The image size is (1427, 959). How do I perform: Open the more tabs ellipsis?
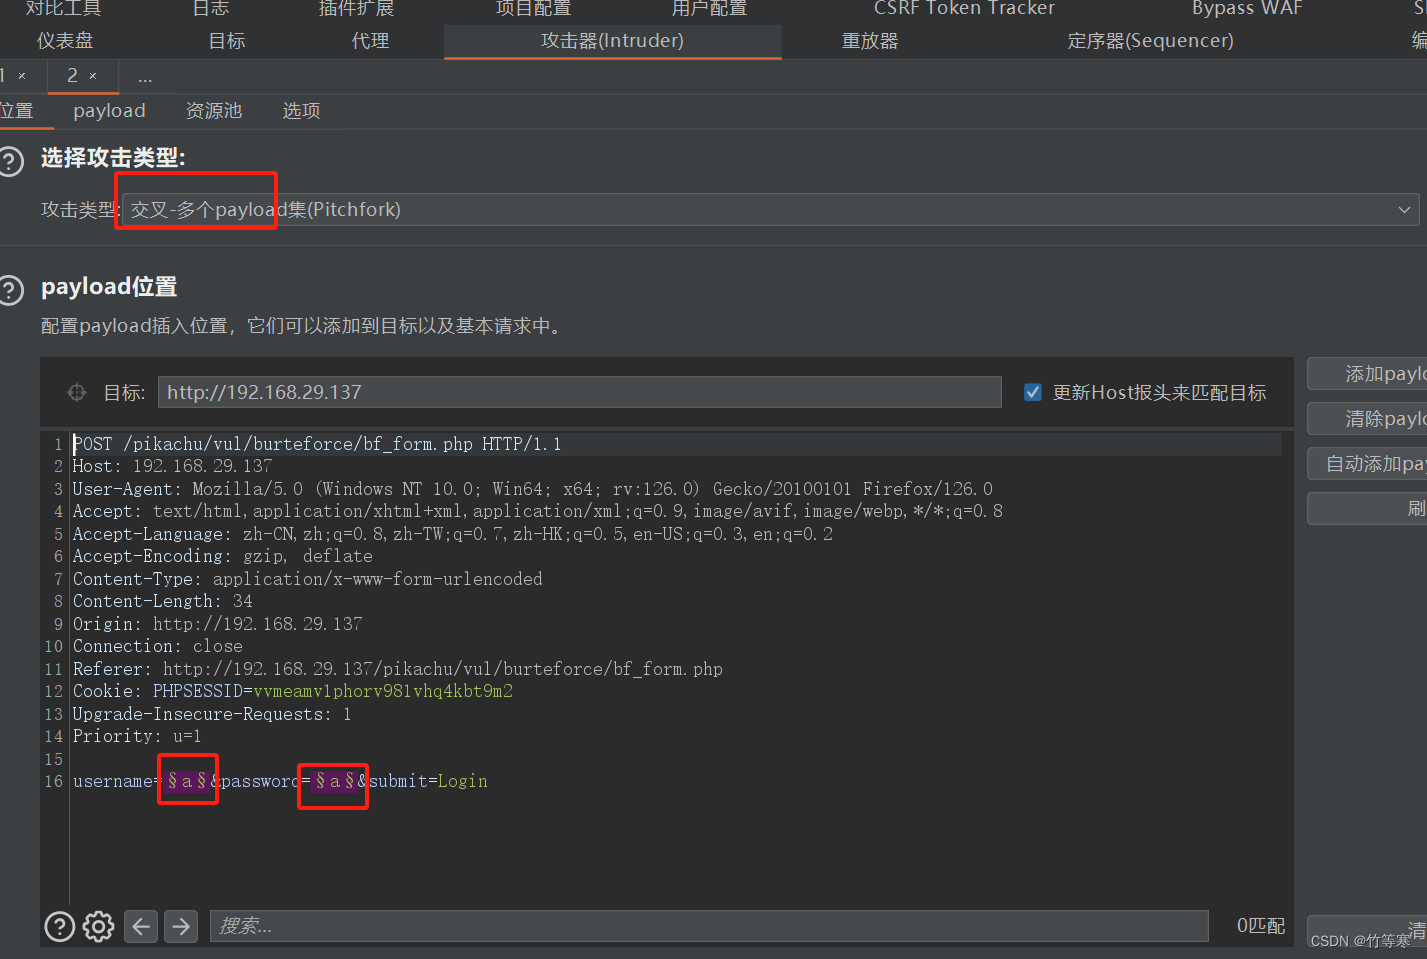point(145,77)
